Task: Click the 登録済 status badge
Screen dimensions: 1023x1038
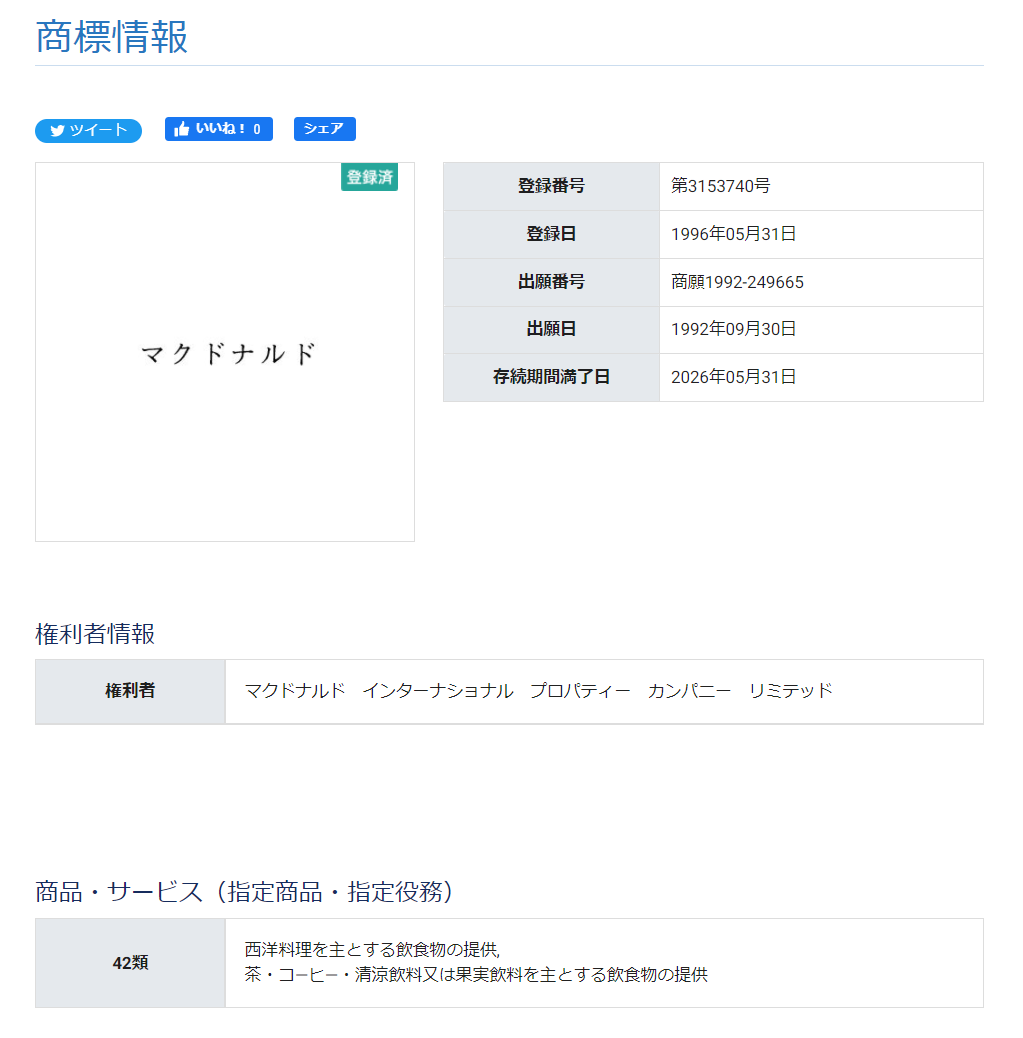Action: [x=369, y=177]
